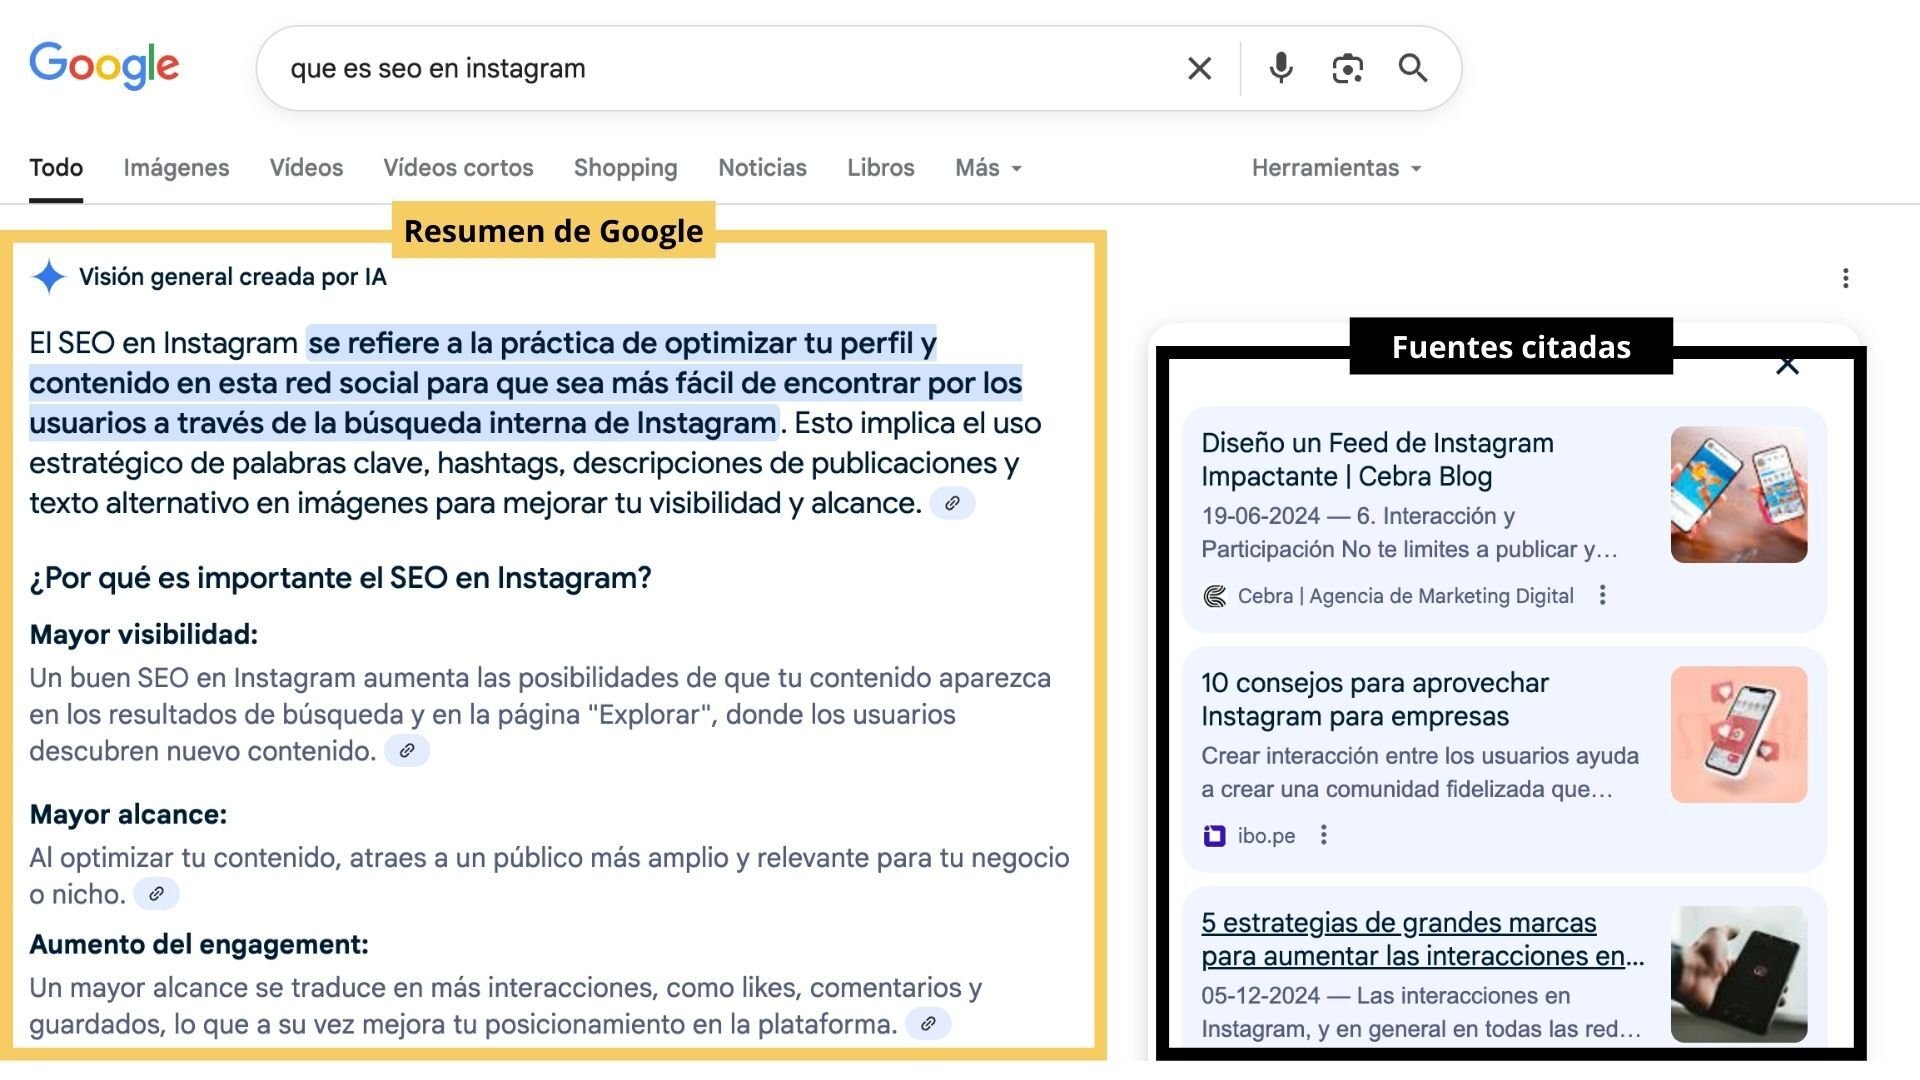This screenshot has height=1080, width=1920.
Task: Open '10 consejos para aprovechar Instagram' result
Action: tap(1374, 700)
